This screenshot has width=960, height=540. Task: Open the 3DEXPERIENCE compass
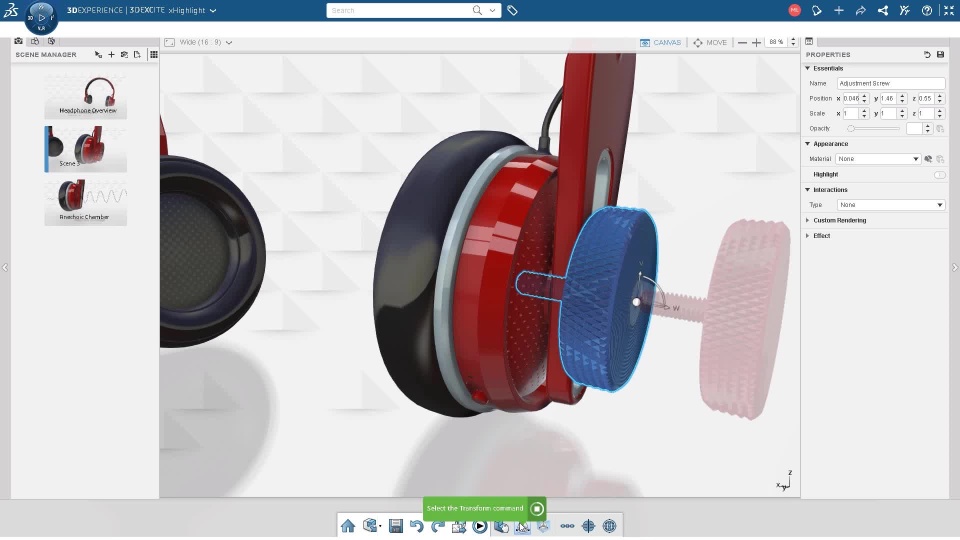(x=41, y=18)
